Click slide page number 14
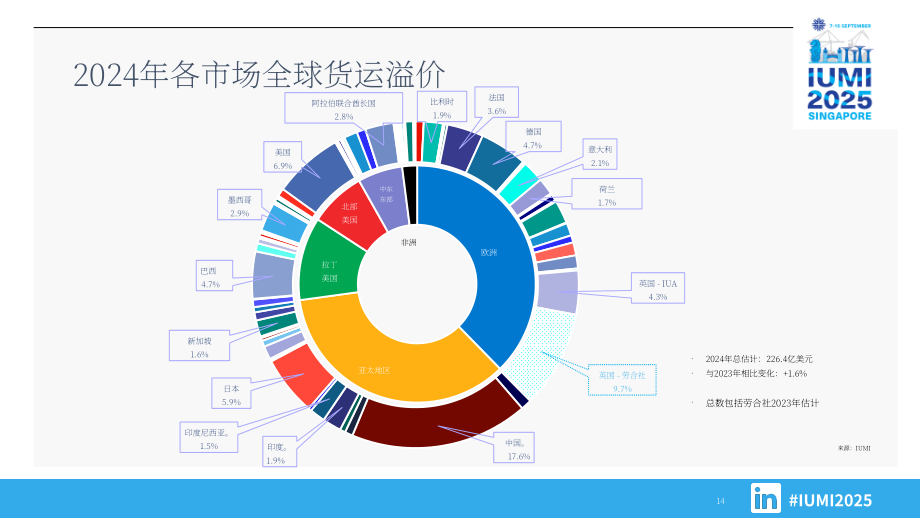The width and height of the screenshot is (920, 518). tap(721, 500)
